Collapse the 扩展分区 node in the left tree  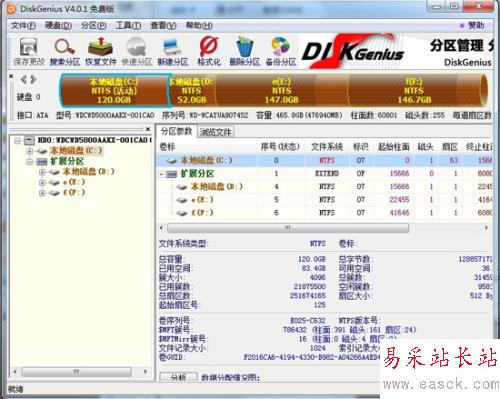click(30, 162)
